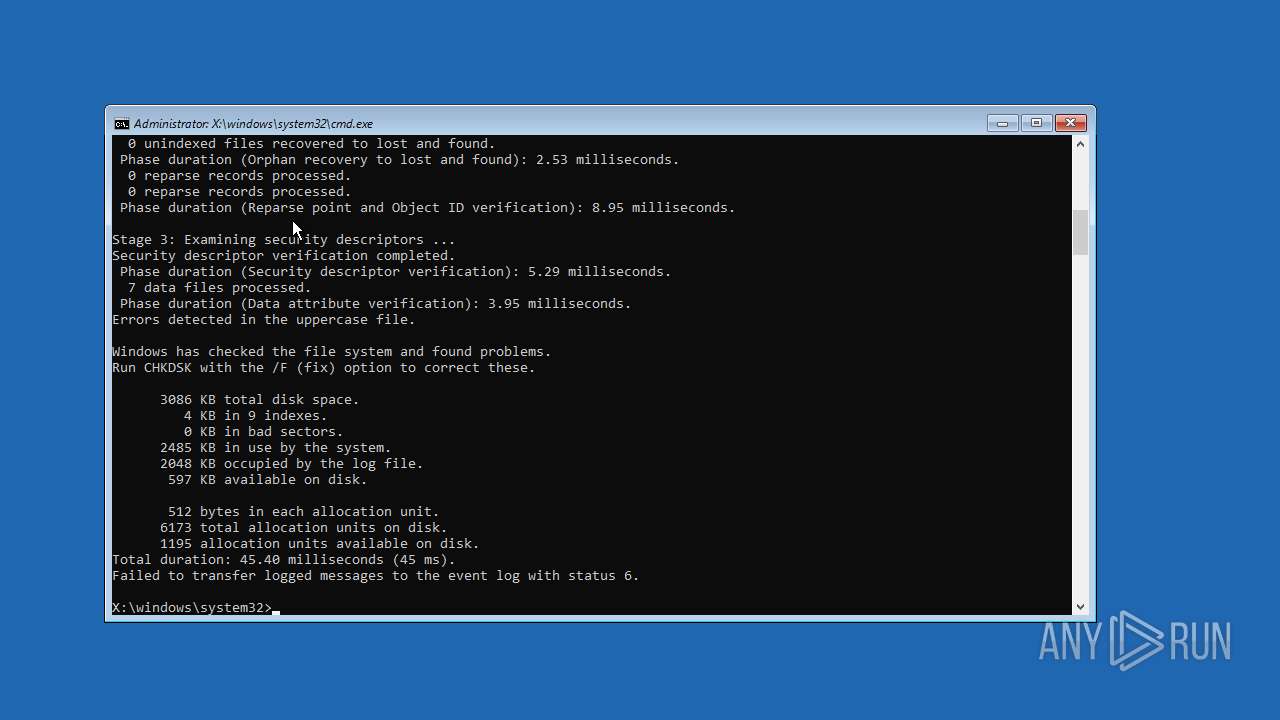Click the scrollbar down arrow
Screen dimensions: 1280x720
pos(1080,607)
